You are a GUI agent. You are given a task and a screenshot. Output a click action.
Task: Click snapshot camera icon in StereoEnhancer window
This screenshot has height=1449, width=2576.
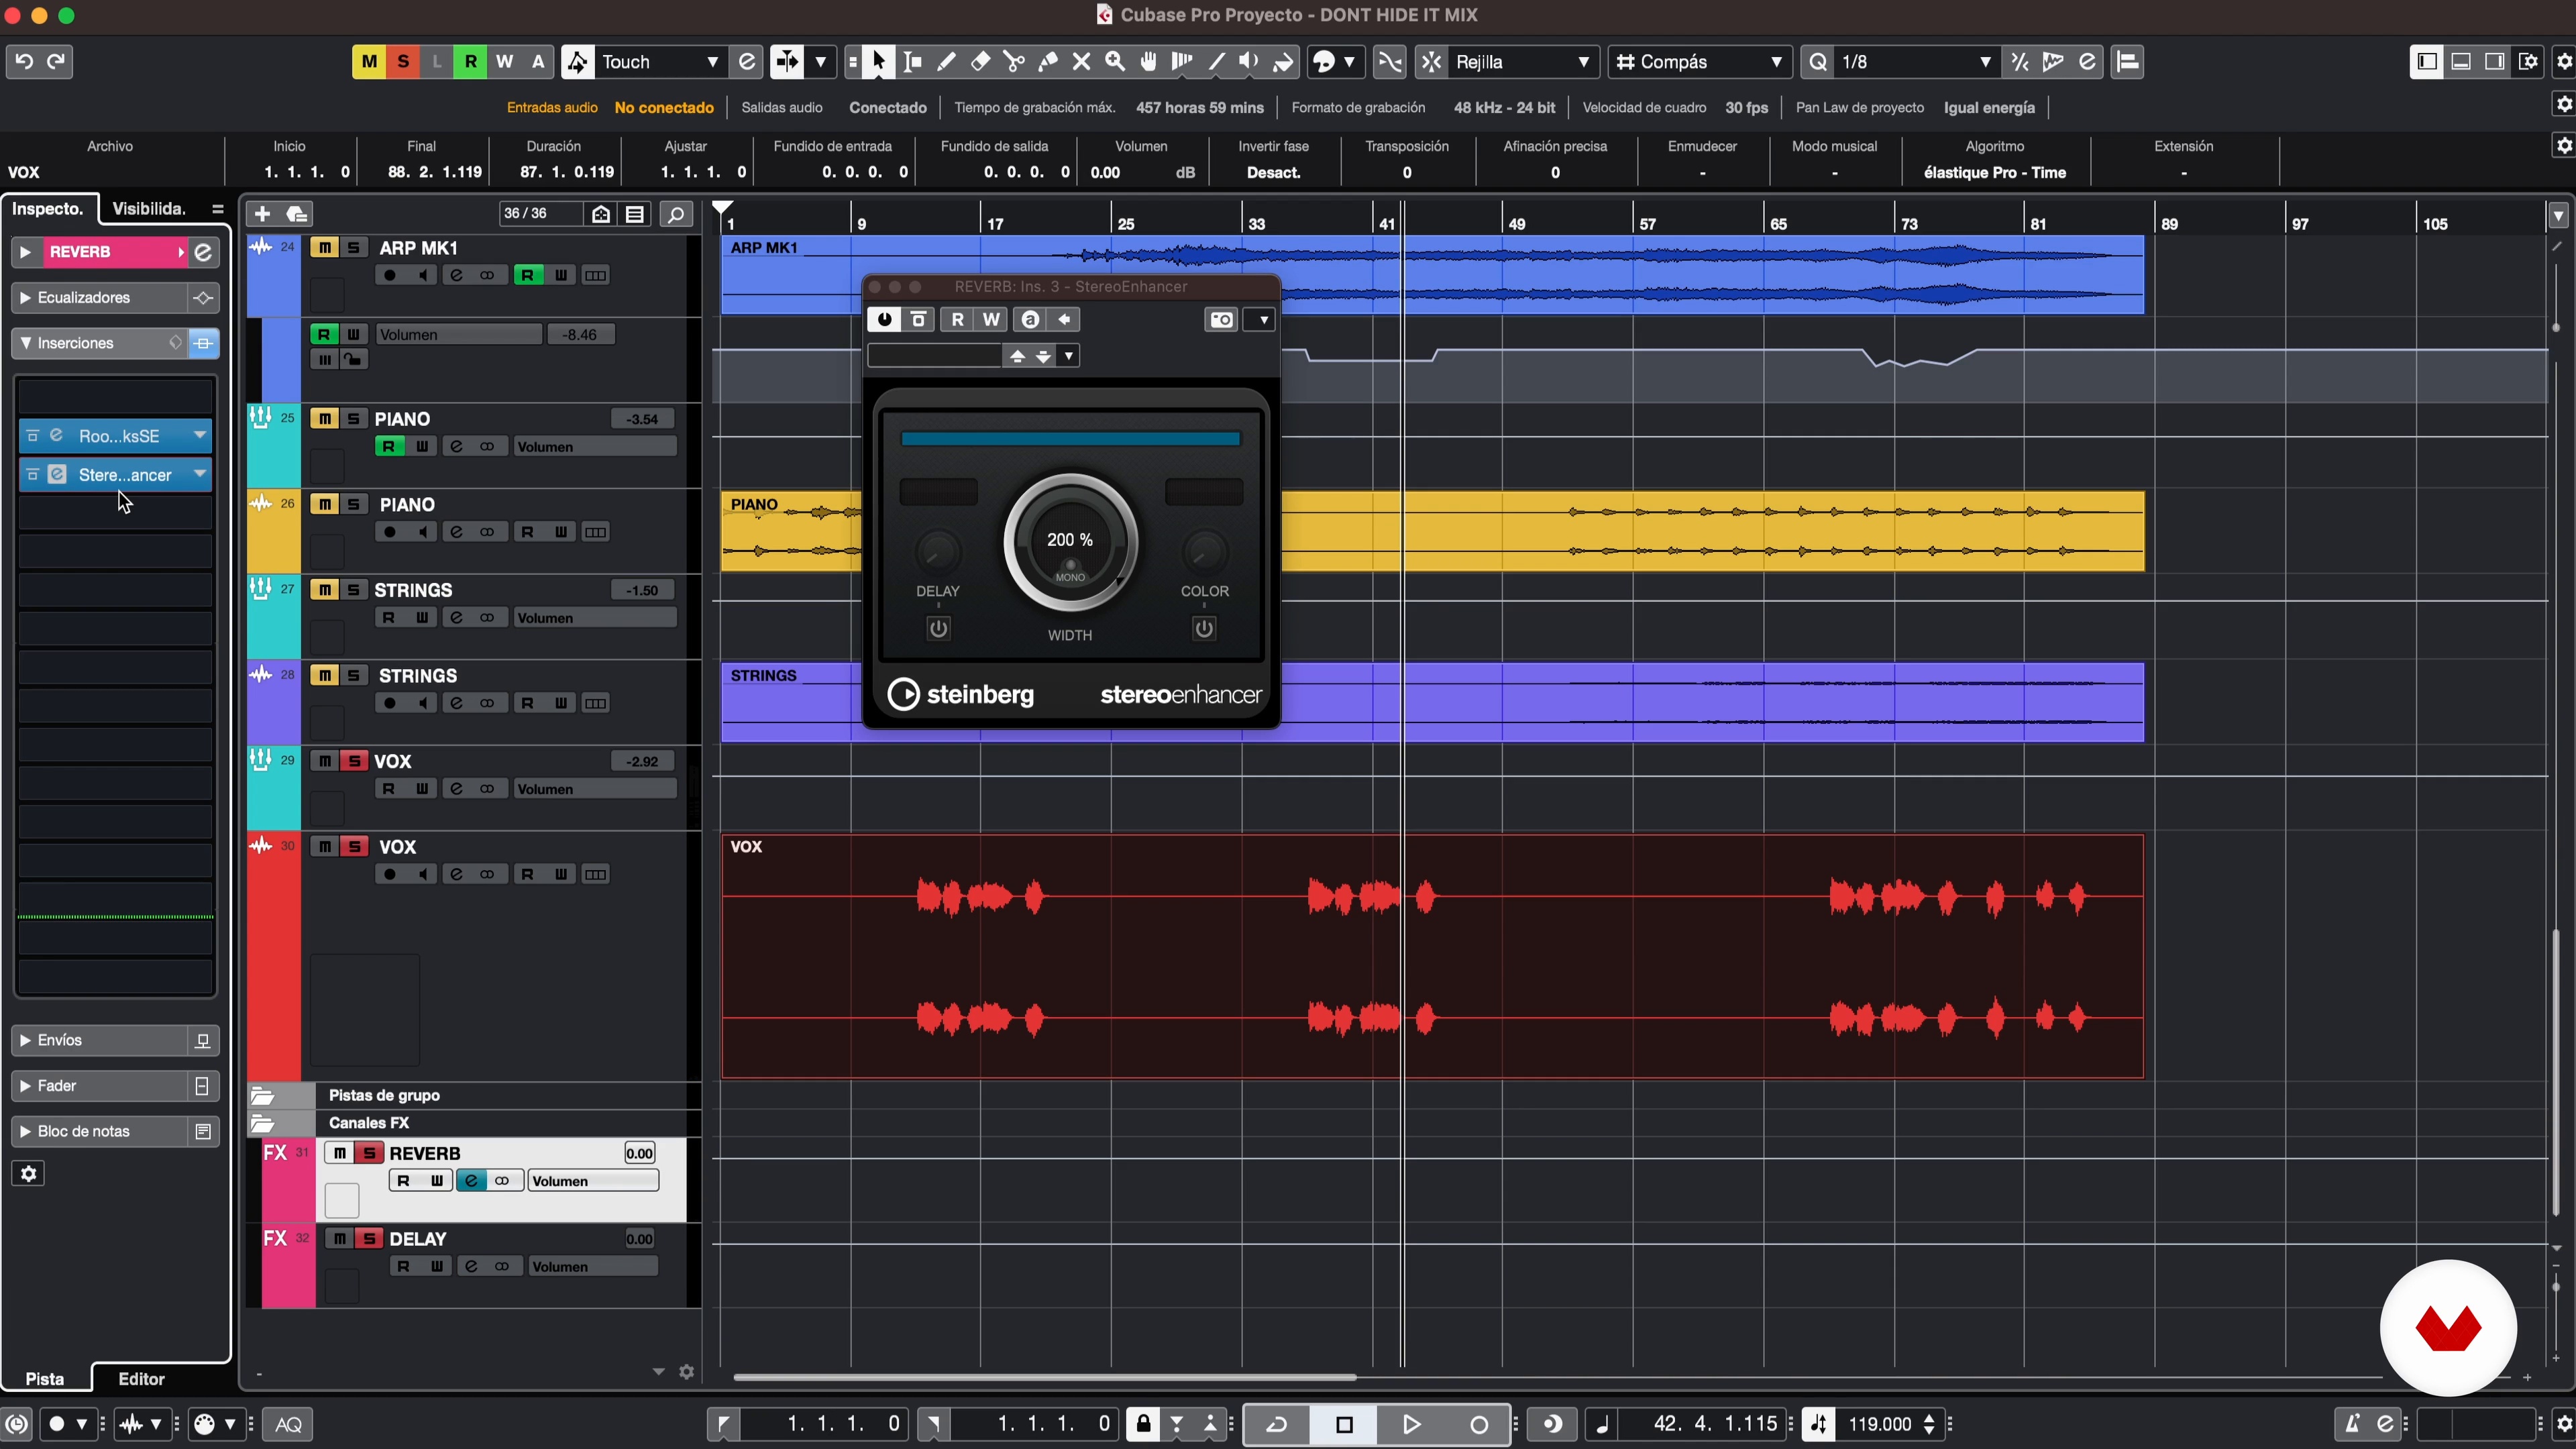1221,320
